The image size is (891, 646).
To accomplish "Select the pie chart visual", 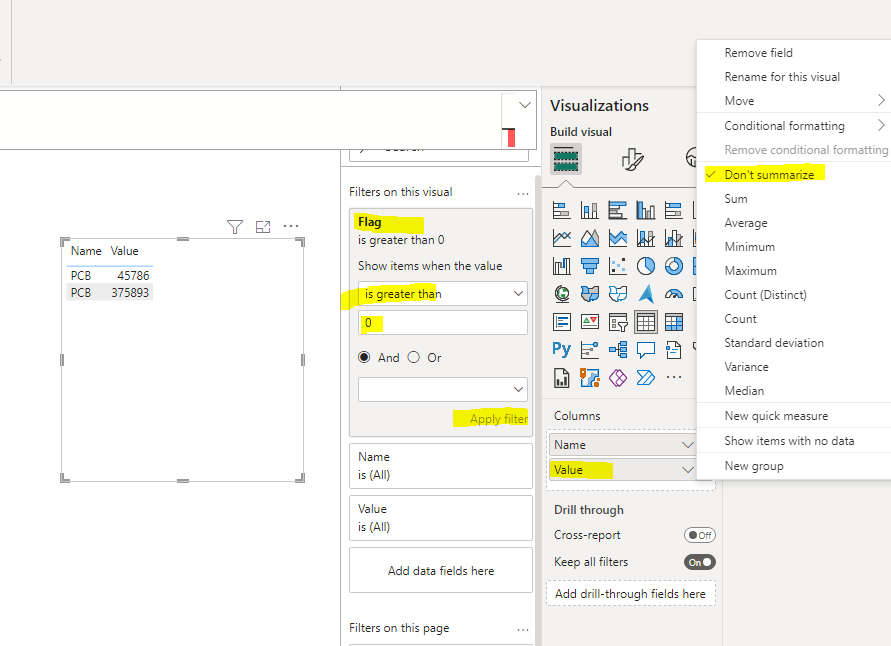I will pos(646,265).
